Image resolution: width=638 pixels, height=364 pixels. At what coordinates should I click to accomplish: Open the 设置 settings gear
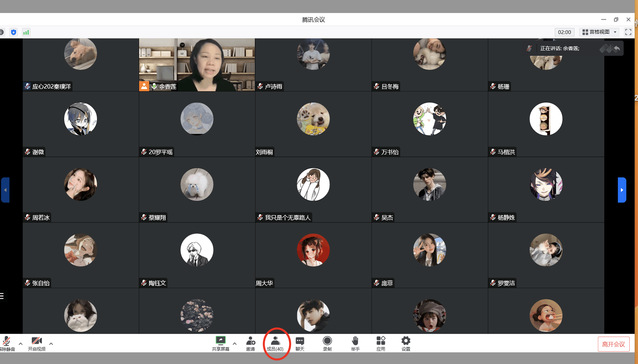pyautogui.click(x=406, y=341)
